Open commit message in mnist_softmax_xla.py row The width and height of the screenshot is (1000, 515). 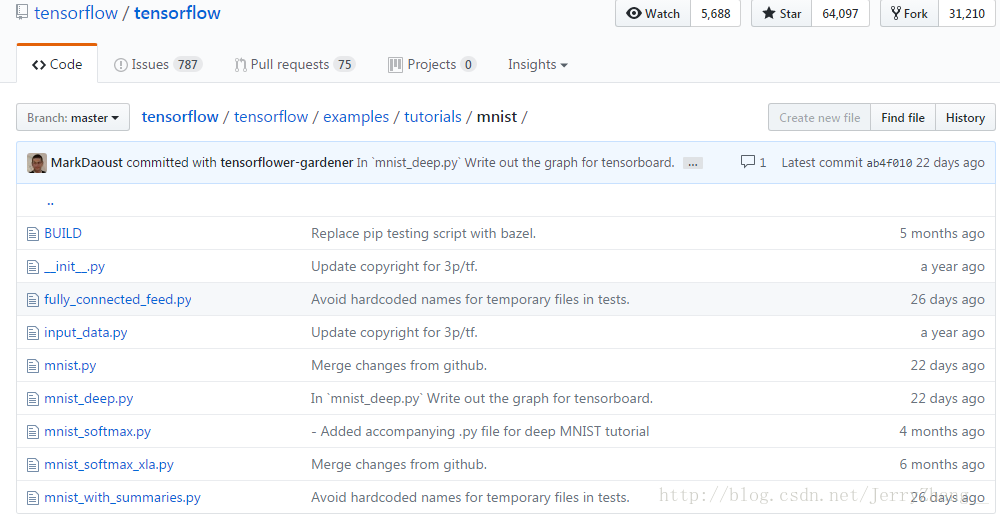(399, 465)
